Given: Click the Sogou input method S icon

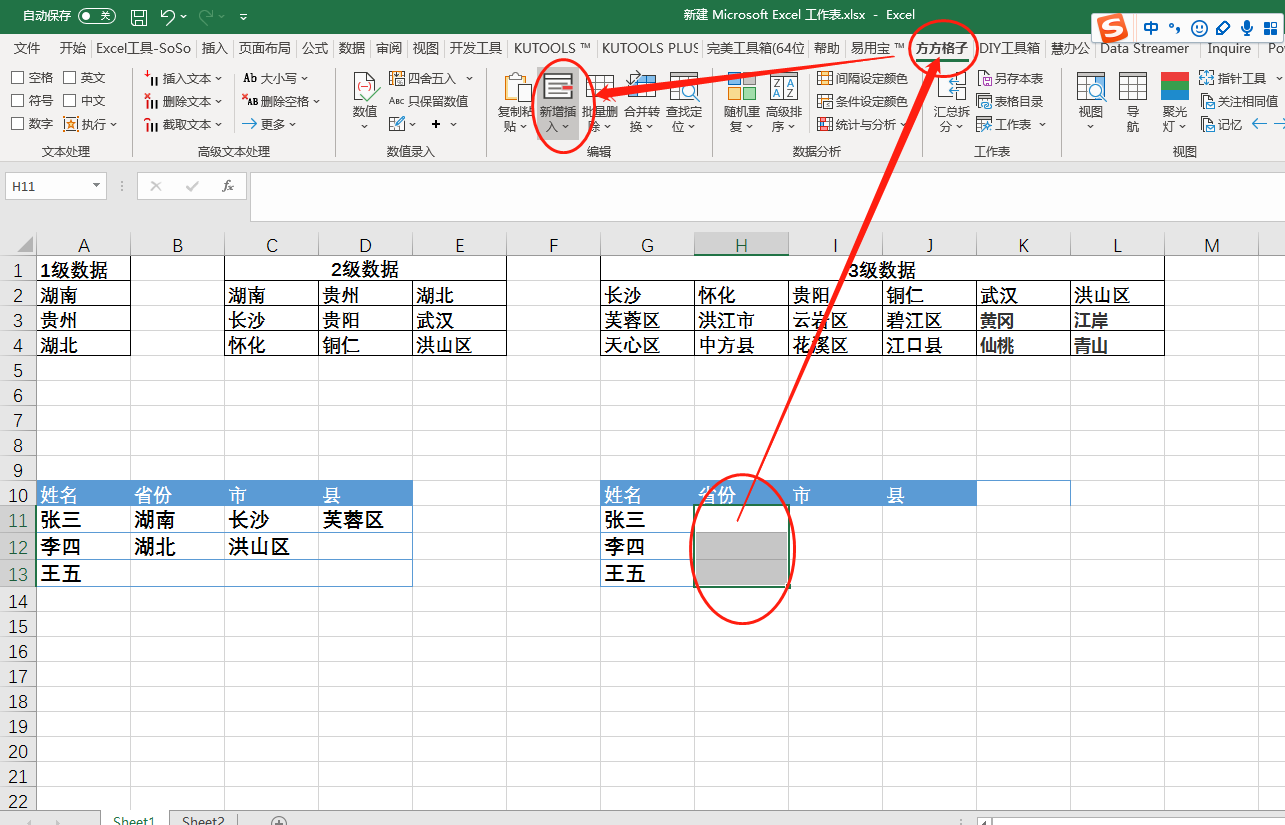Looking at the screenshot, I should pos(1112,28).
